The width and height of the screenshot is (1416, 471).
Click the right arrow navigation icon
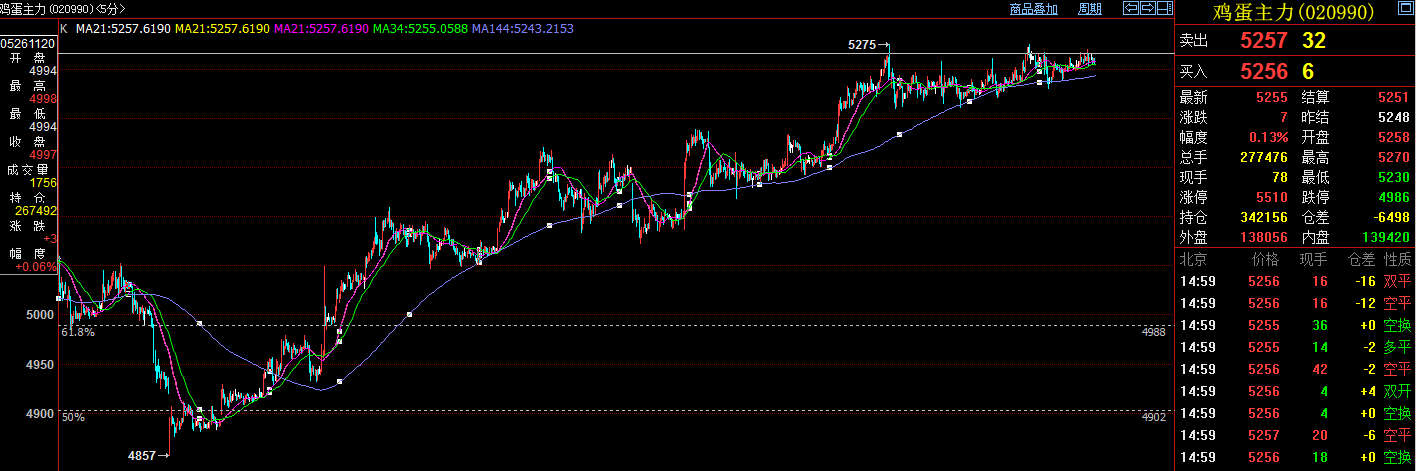(x=1147, y=9)
